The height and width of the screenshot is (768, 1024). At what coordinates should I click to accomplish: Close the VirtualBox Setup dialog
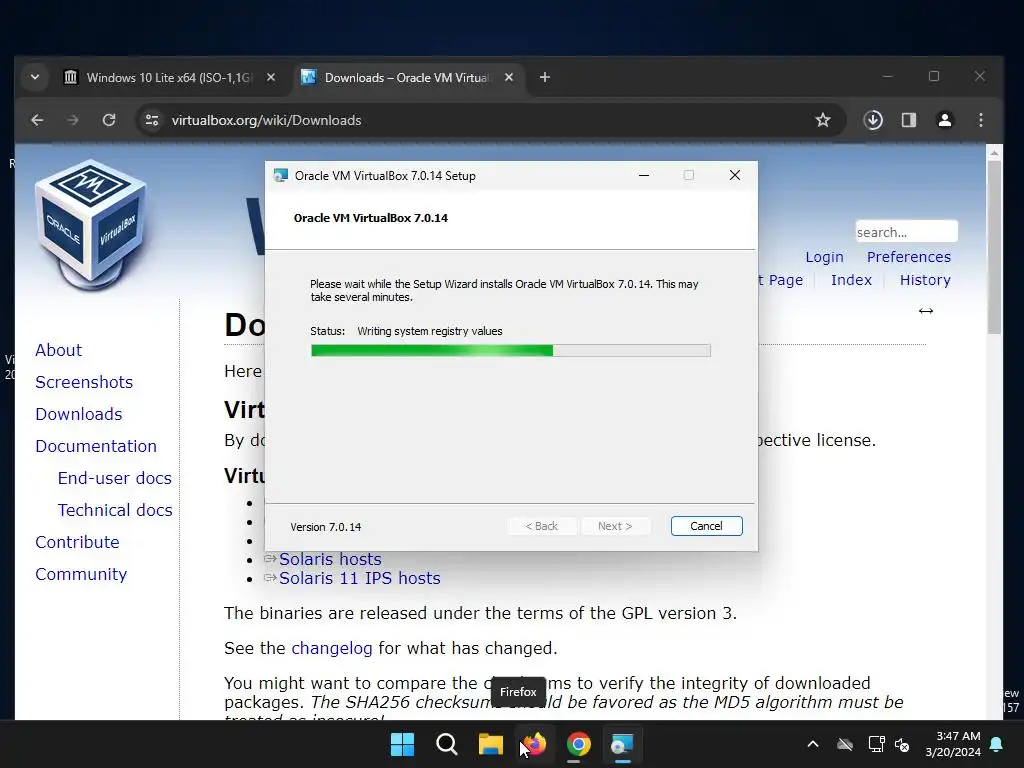[x=735, y=175]
